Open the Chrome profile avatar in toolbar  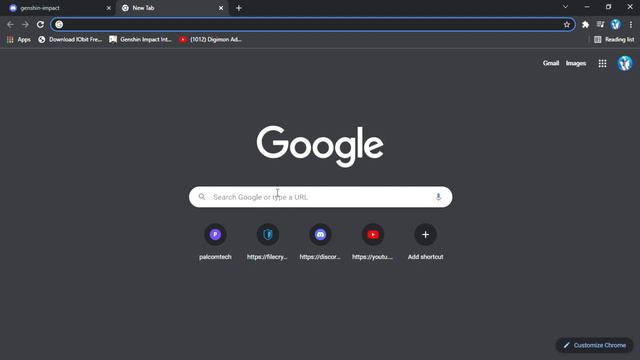[616, 24]
